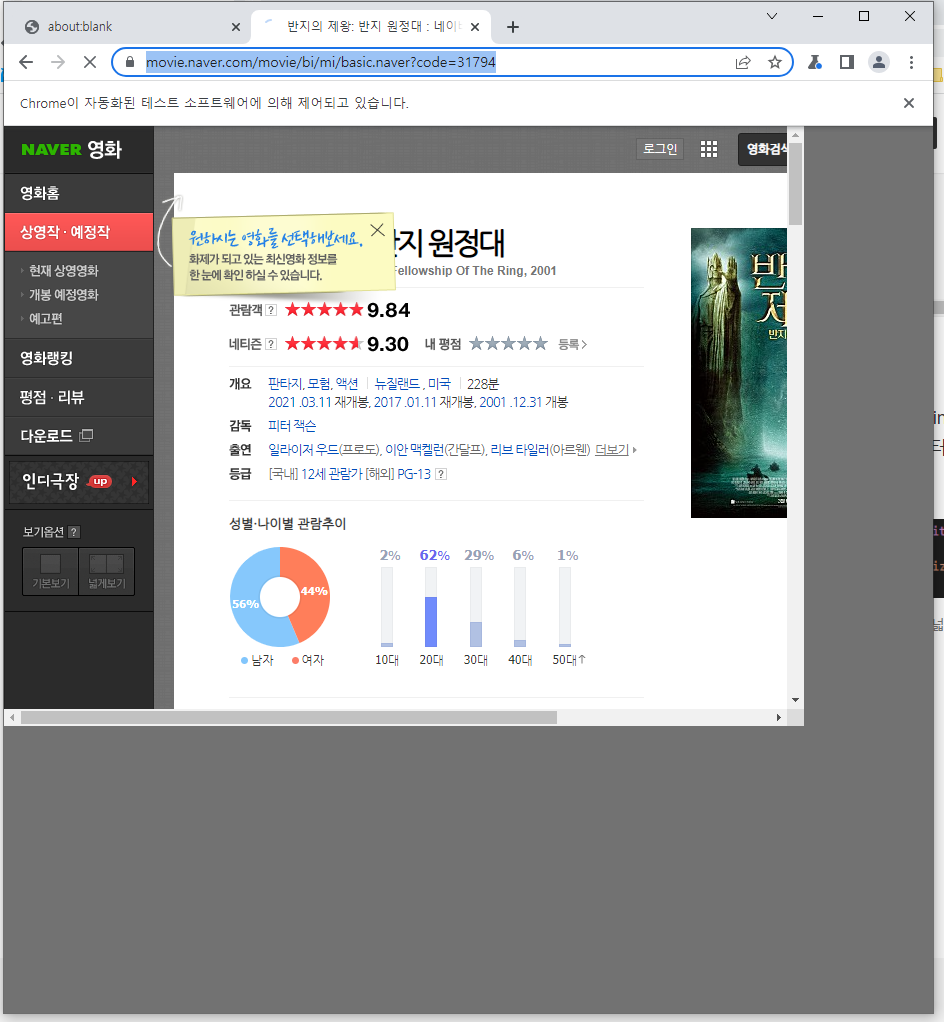Click the browser forward arrow
The height and width of the screenshot is (1022, 944).
58,62
